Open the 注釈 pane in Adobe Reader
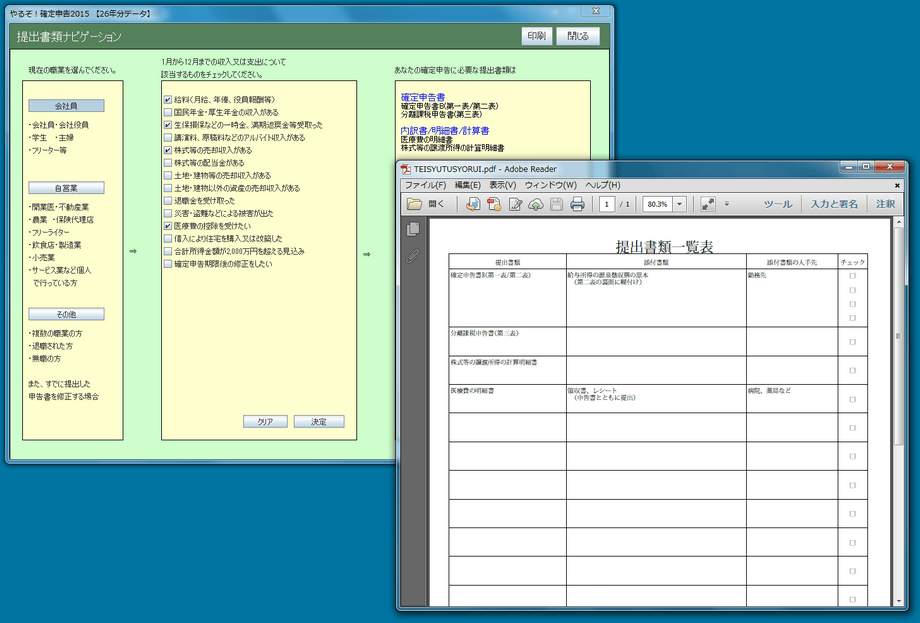 885,204
